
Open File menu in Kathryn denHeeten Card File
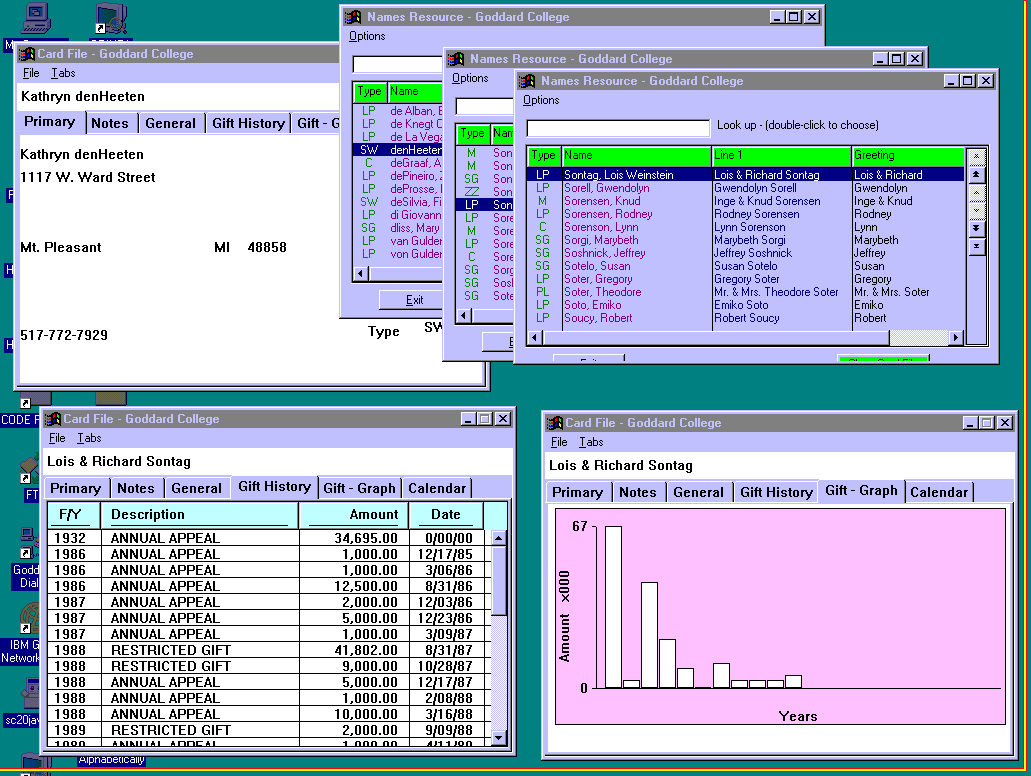(31, 73)
